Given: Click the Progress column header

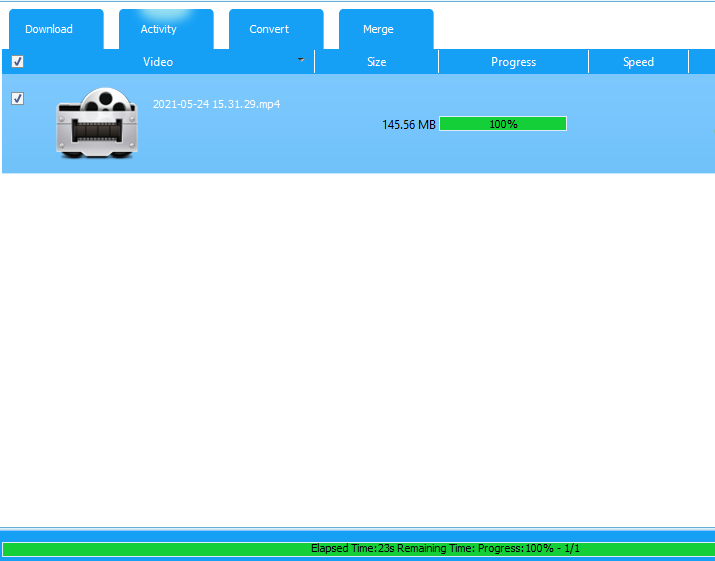Looking at the screenshot, I should pos(513,62).
